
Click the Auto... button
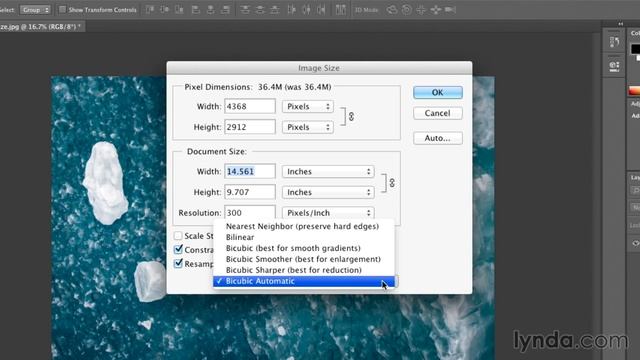tap(438, 138)
